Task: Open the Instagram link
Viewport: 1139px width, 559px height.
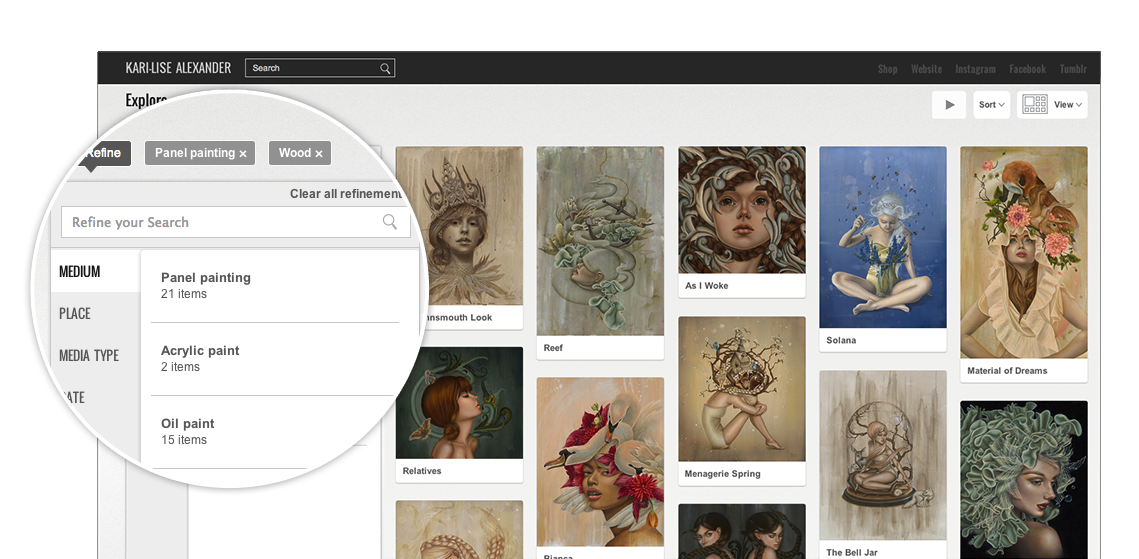Action: coord(975,69)
